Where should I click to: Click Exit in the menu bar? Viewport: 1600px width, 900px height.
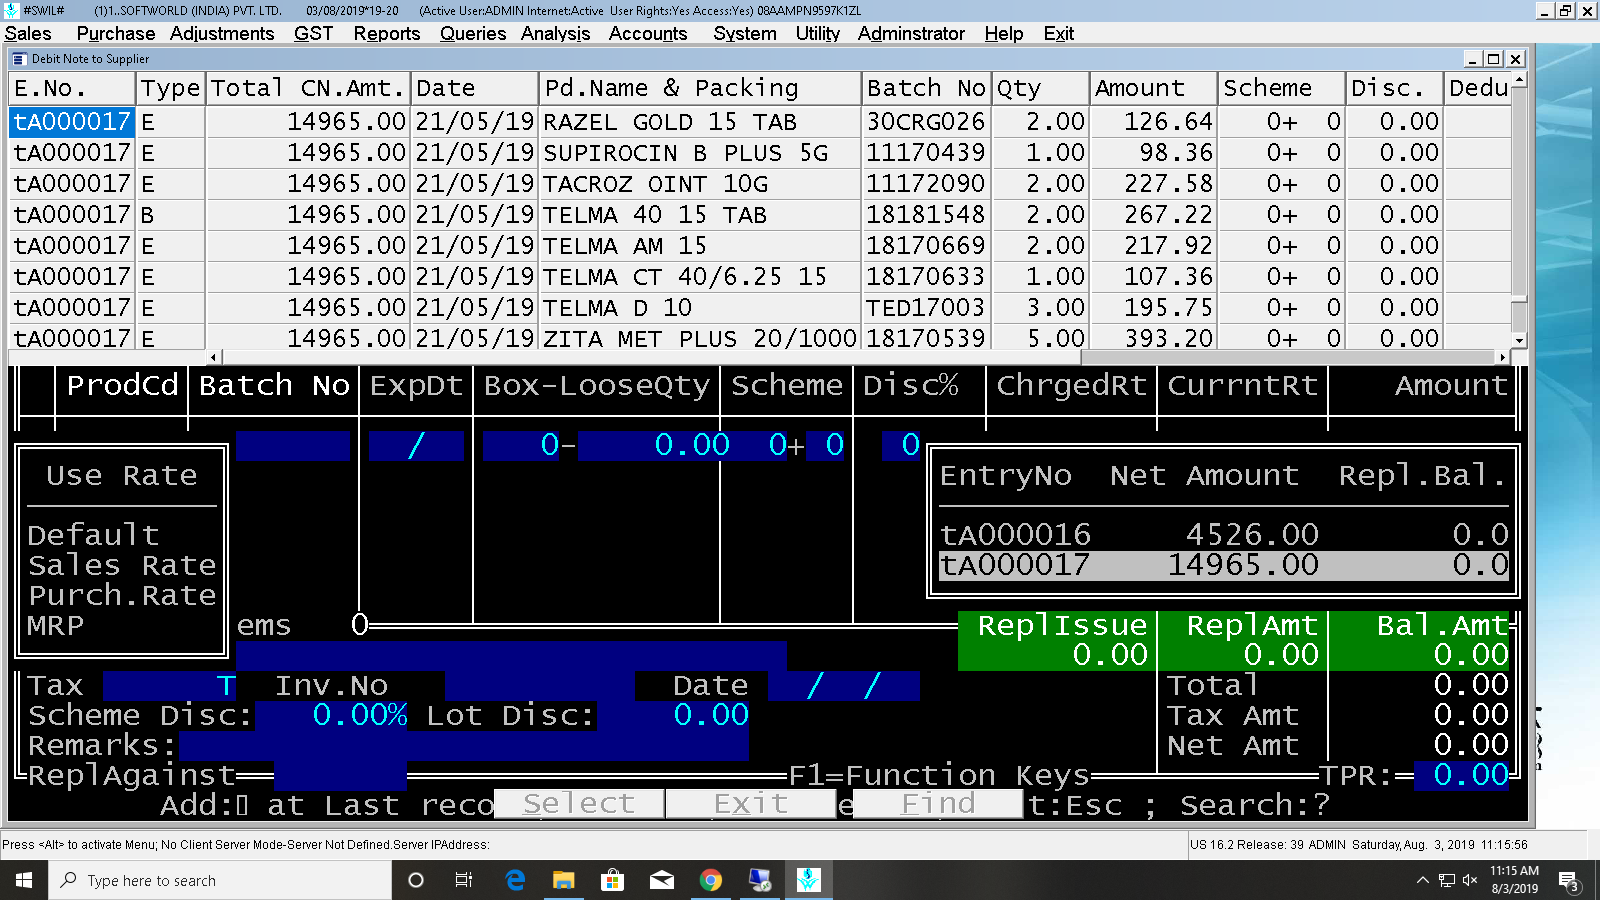[1059, 33]
